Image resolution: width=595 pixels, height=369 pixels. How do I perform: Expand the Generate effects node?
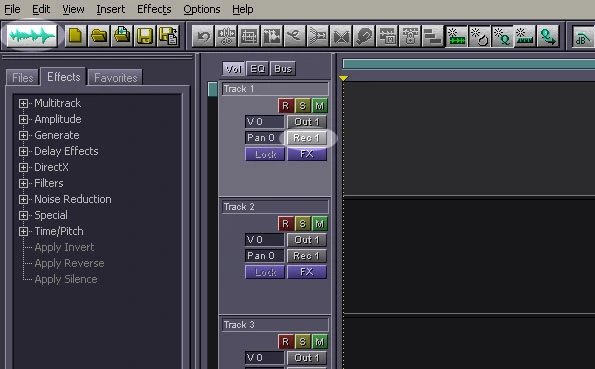[24, 135]
